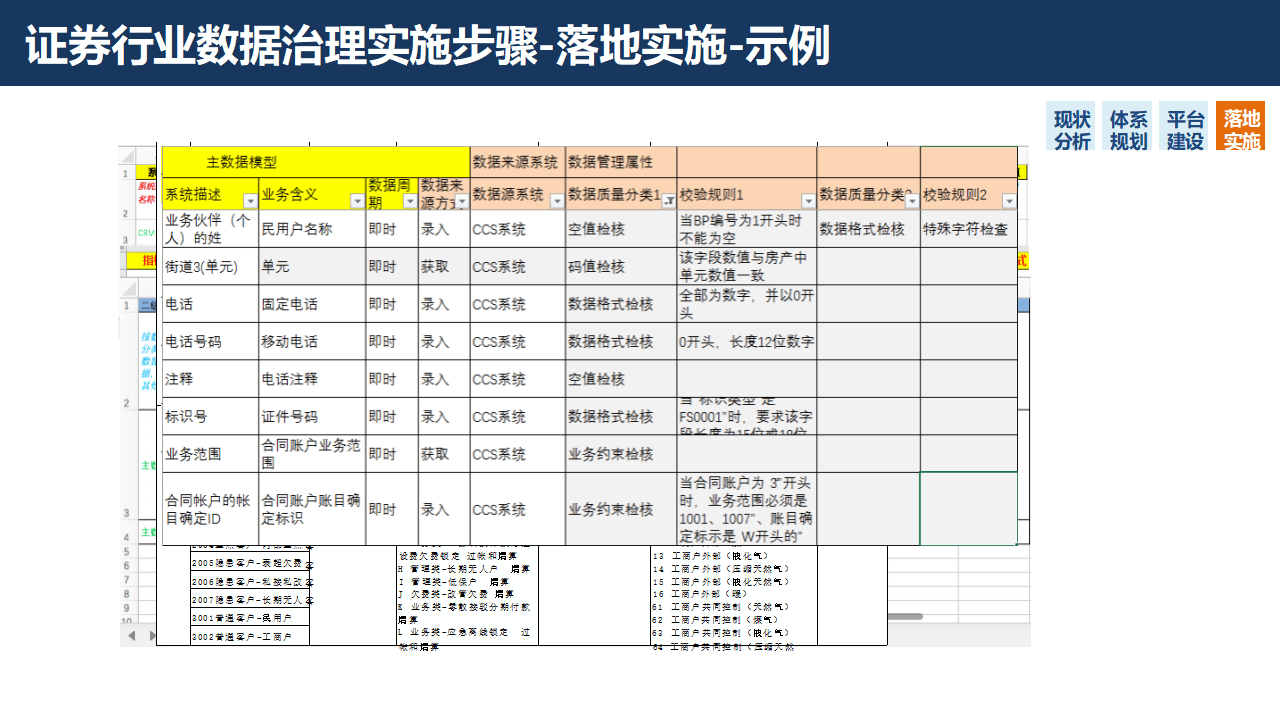1280x720 pixels.
Task: Switch to the 平台建设 tab
Action: (x=1185, y=128)
